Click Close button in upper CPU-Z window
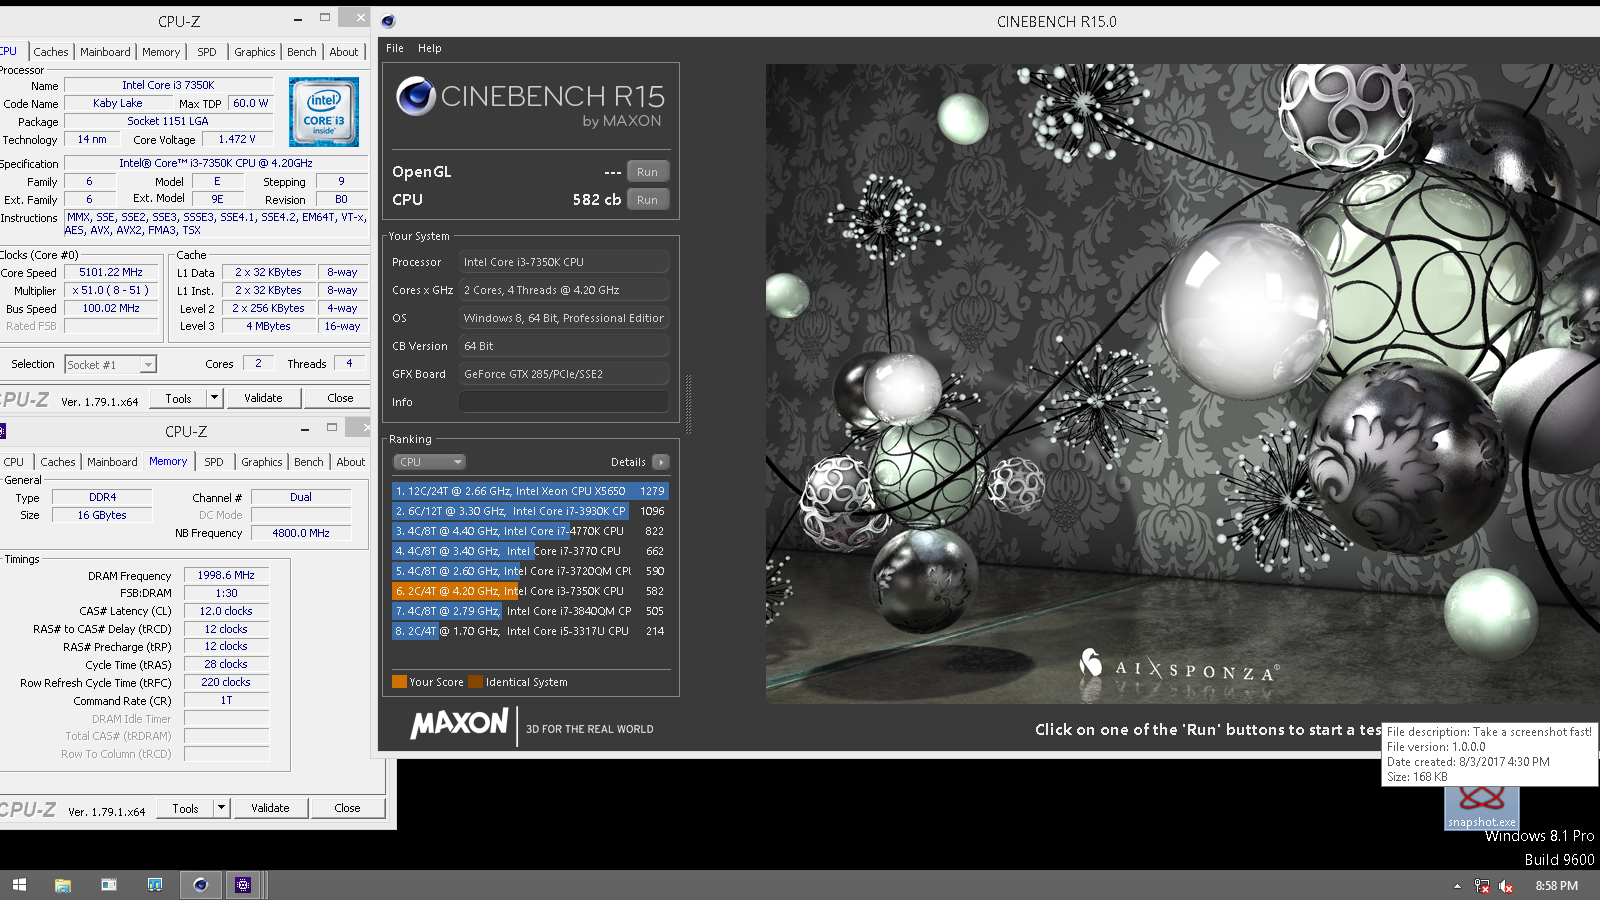This screenshot has height=900, width=1600. [340, 398]
